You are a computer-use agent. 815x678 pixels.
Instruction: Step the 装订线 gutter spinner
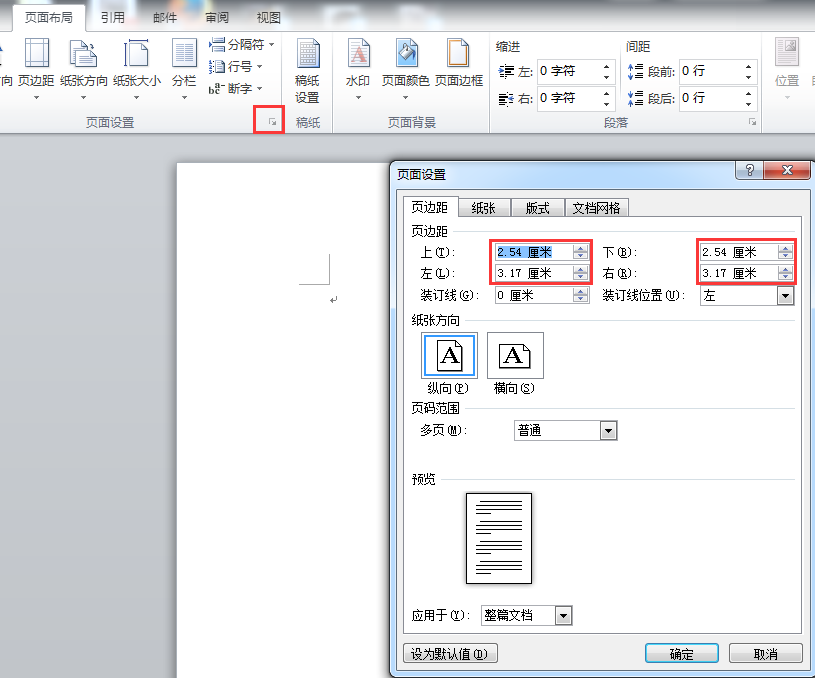click(x=580, y=295)
